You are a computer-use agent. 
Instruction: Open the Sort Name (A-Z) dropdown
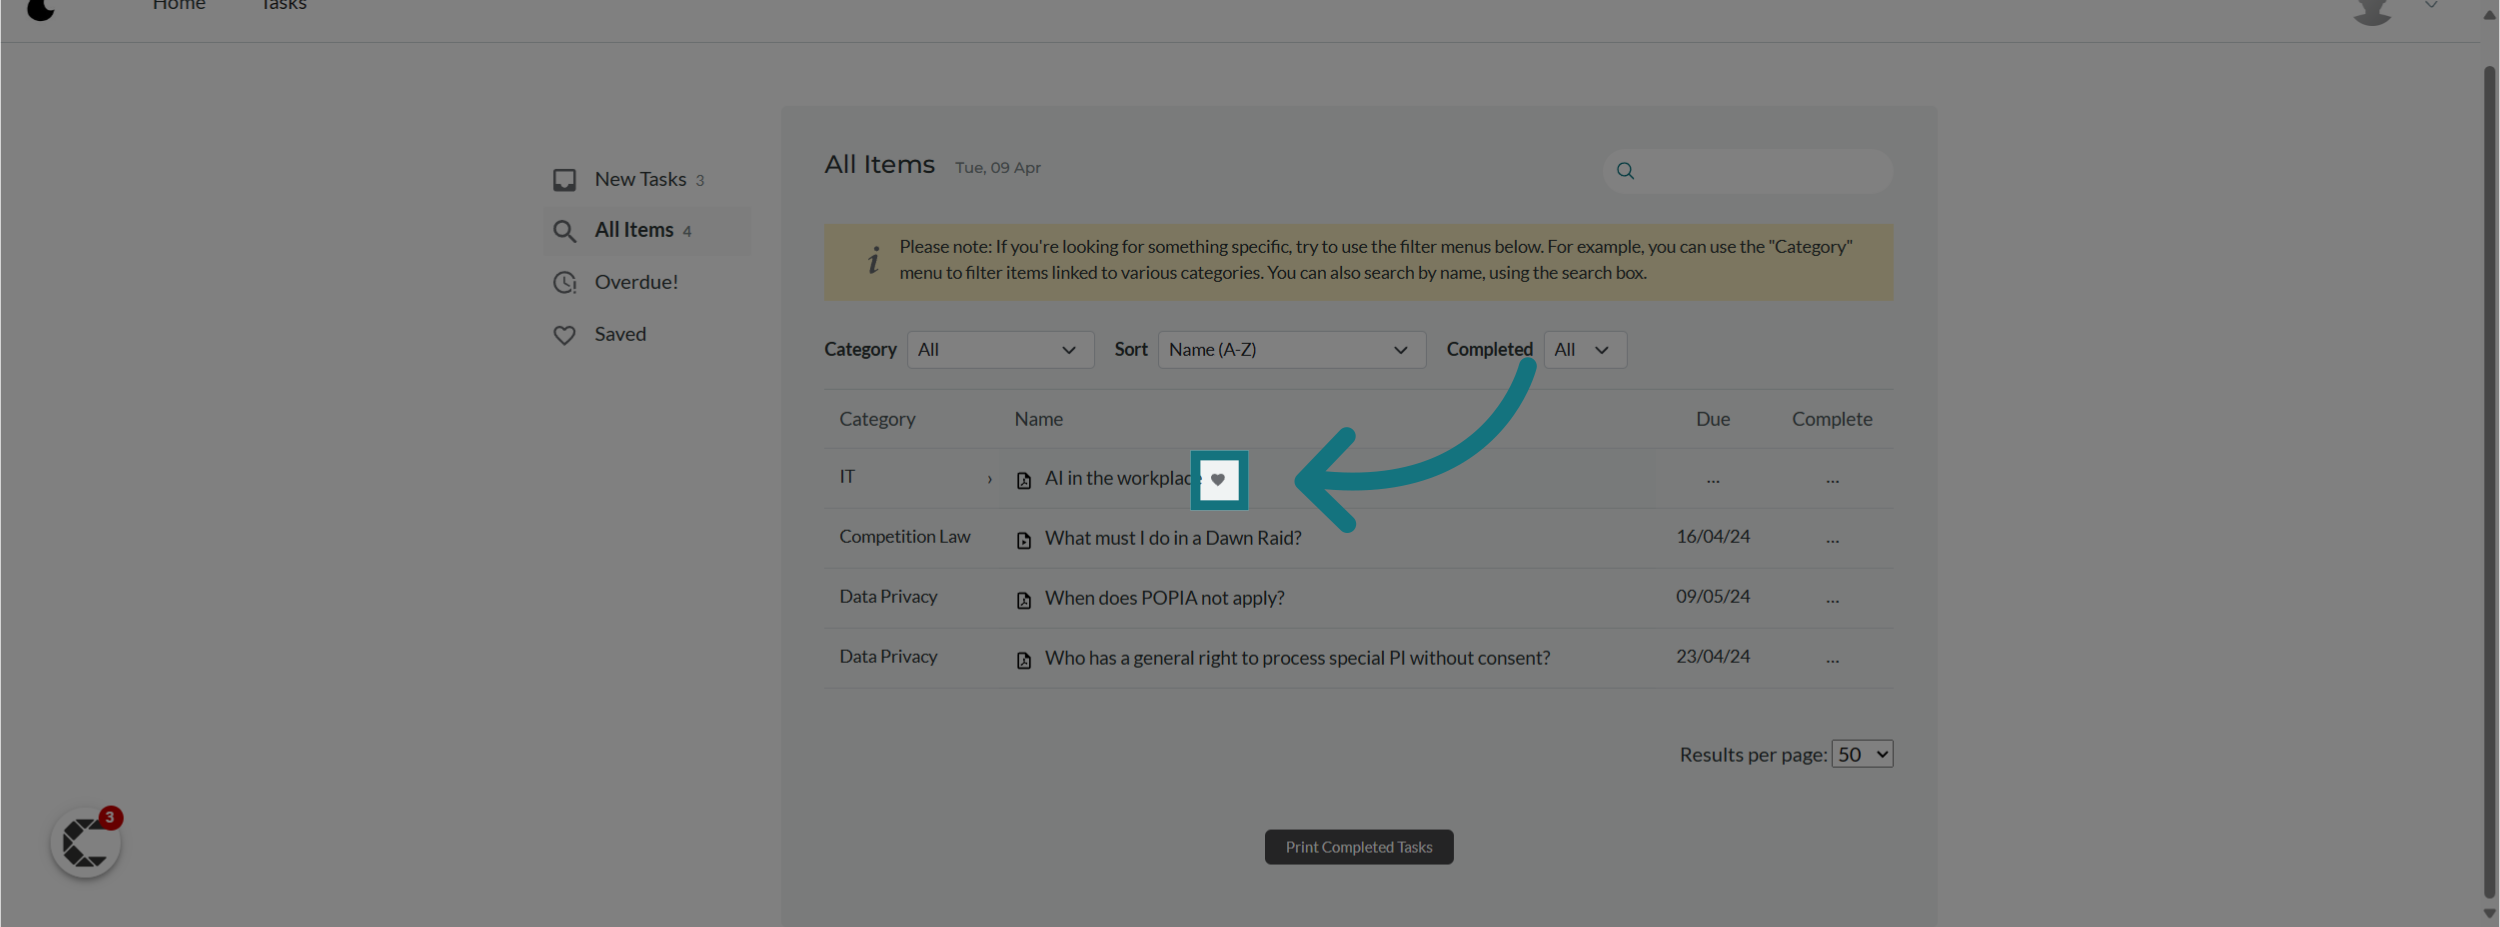(1292, 350)
